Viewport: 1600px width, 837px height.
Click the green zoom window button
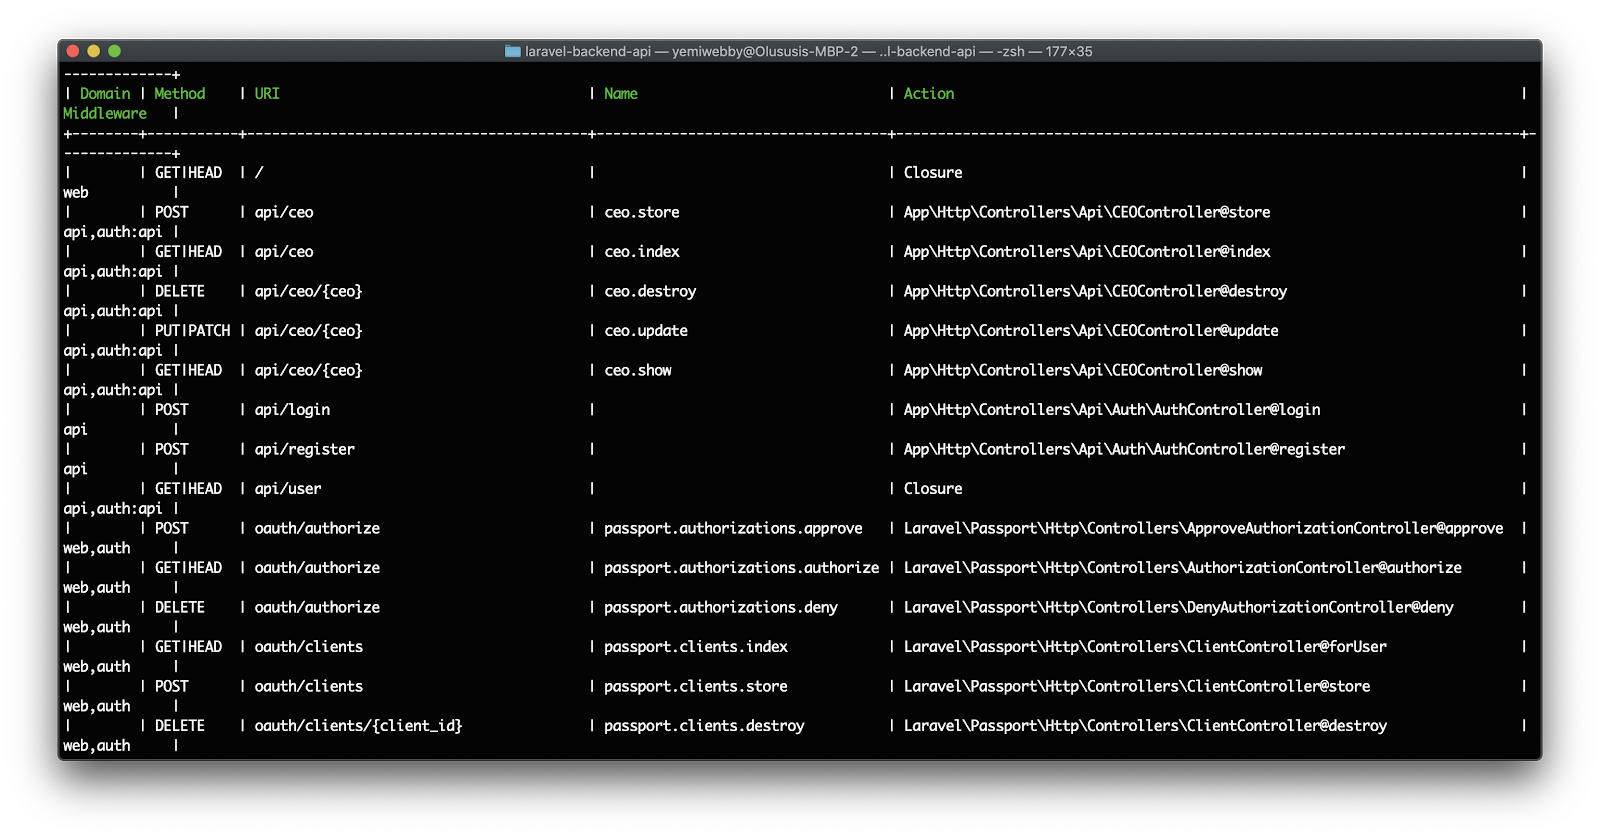click(x=114, y=51)
